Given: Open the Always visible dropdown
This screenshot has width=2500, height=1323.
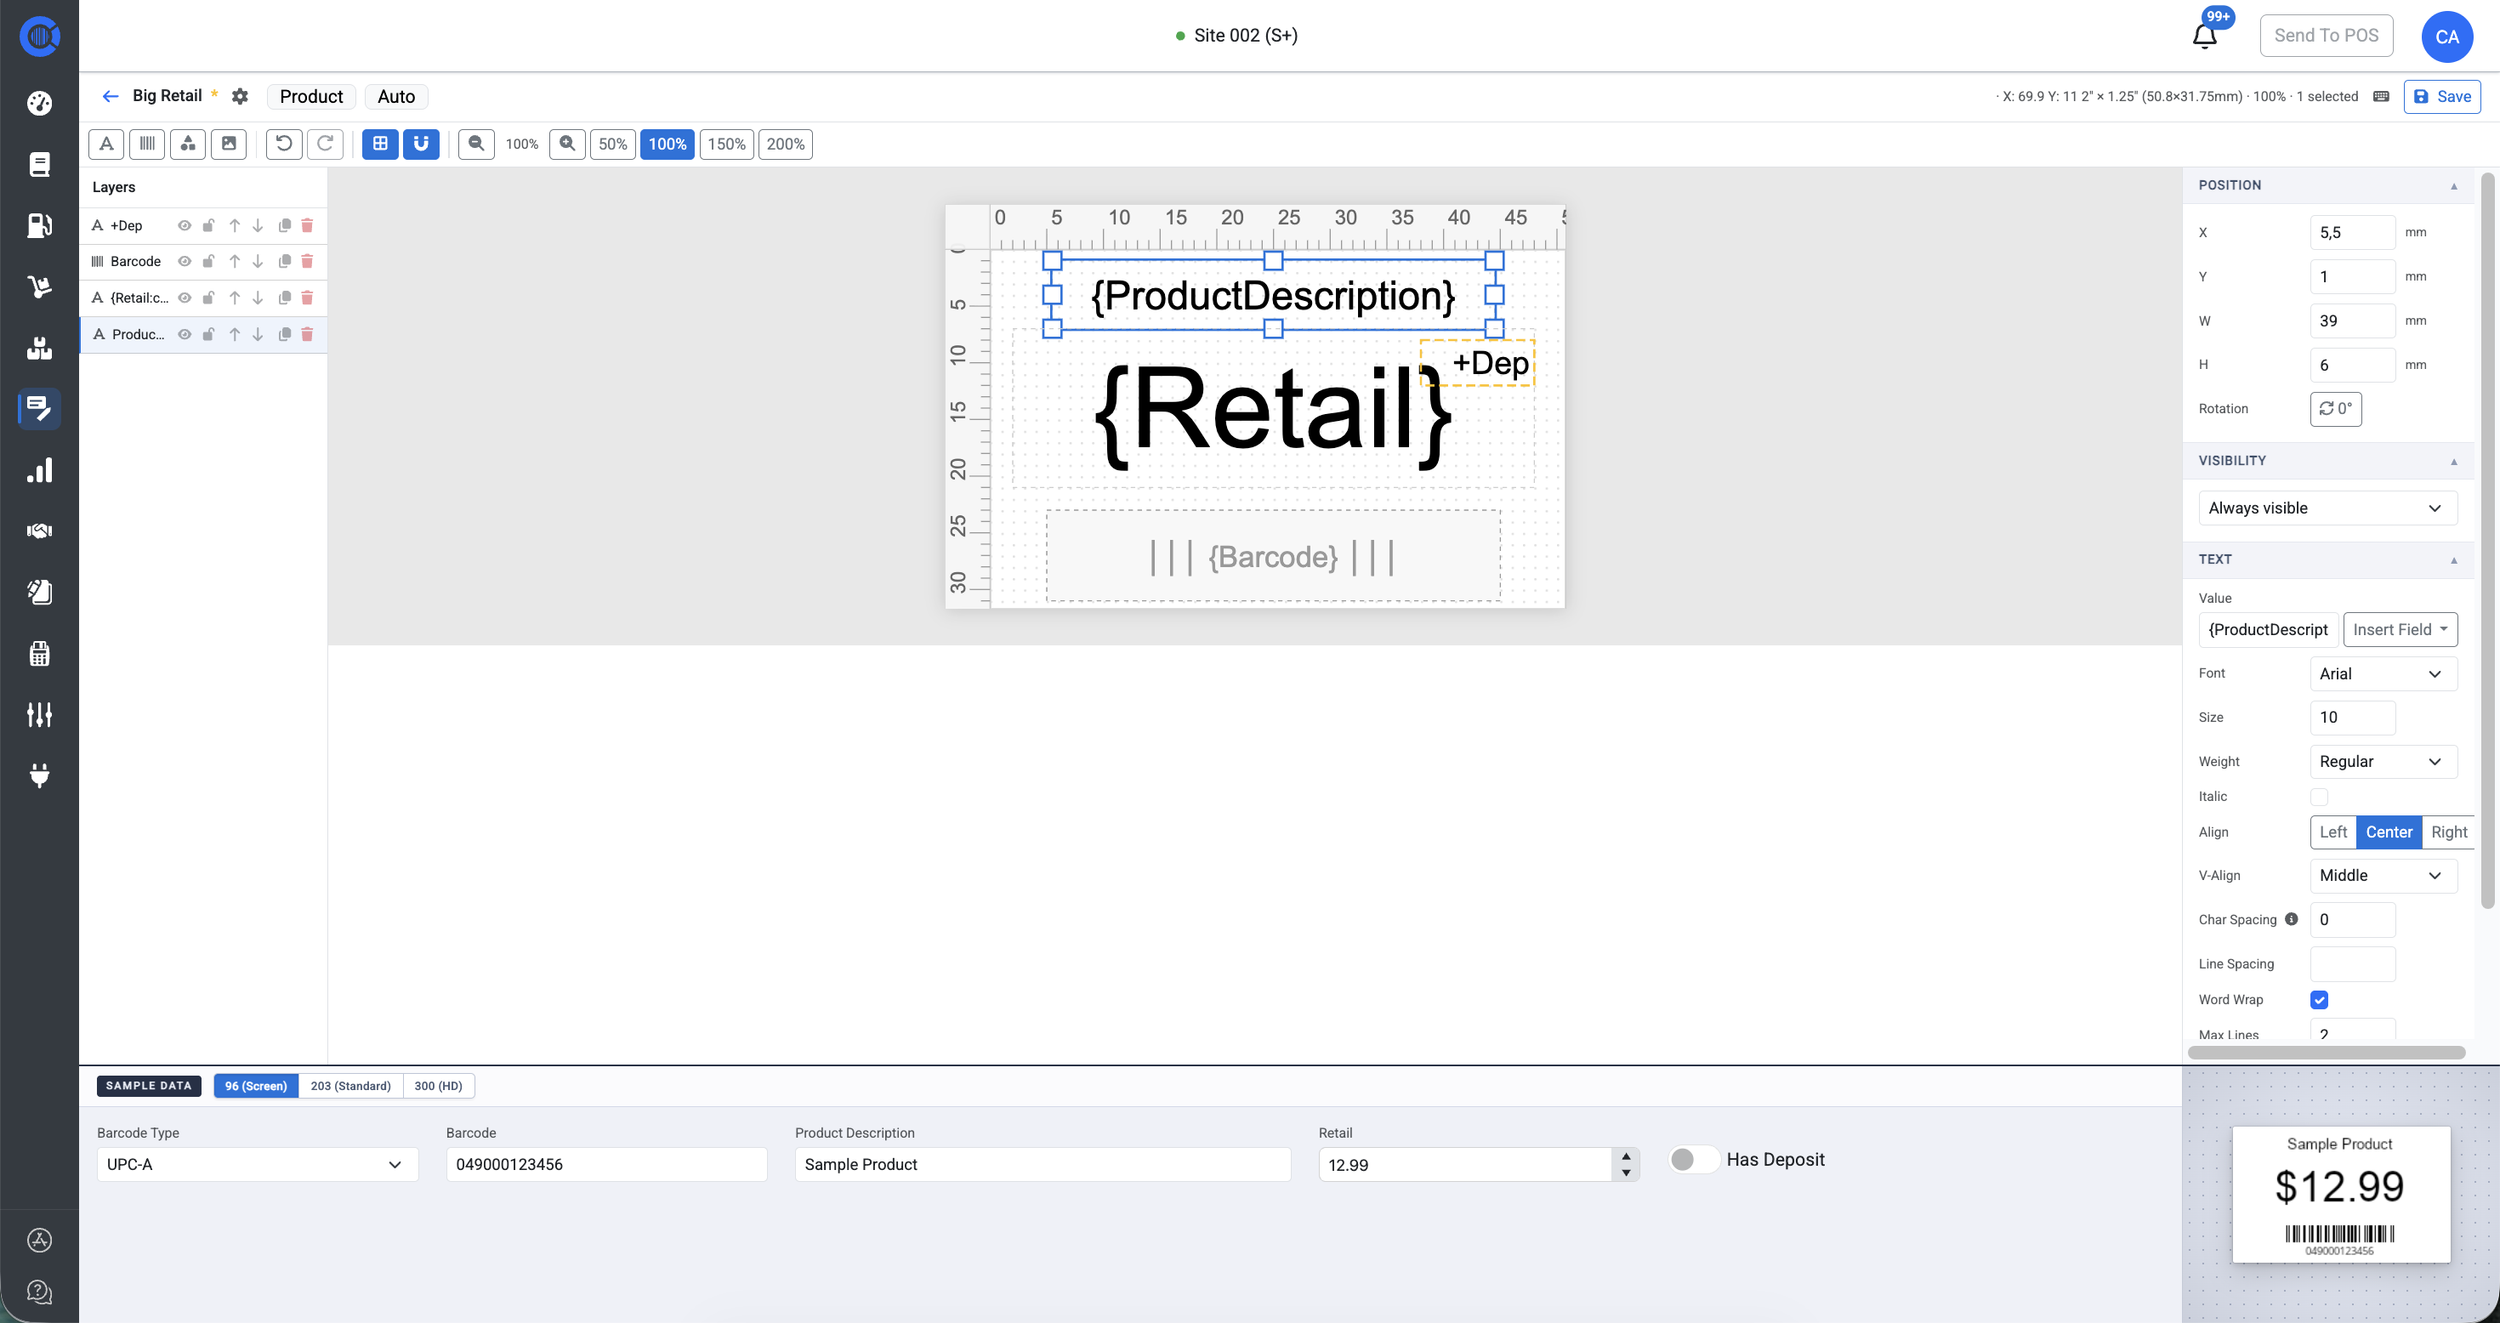Looking at the screenshot, I should [x=2327, y=508].
